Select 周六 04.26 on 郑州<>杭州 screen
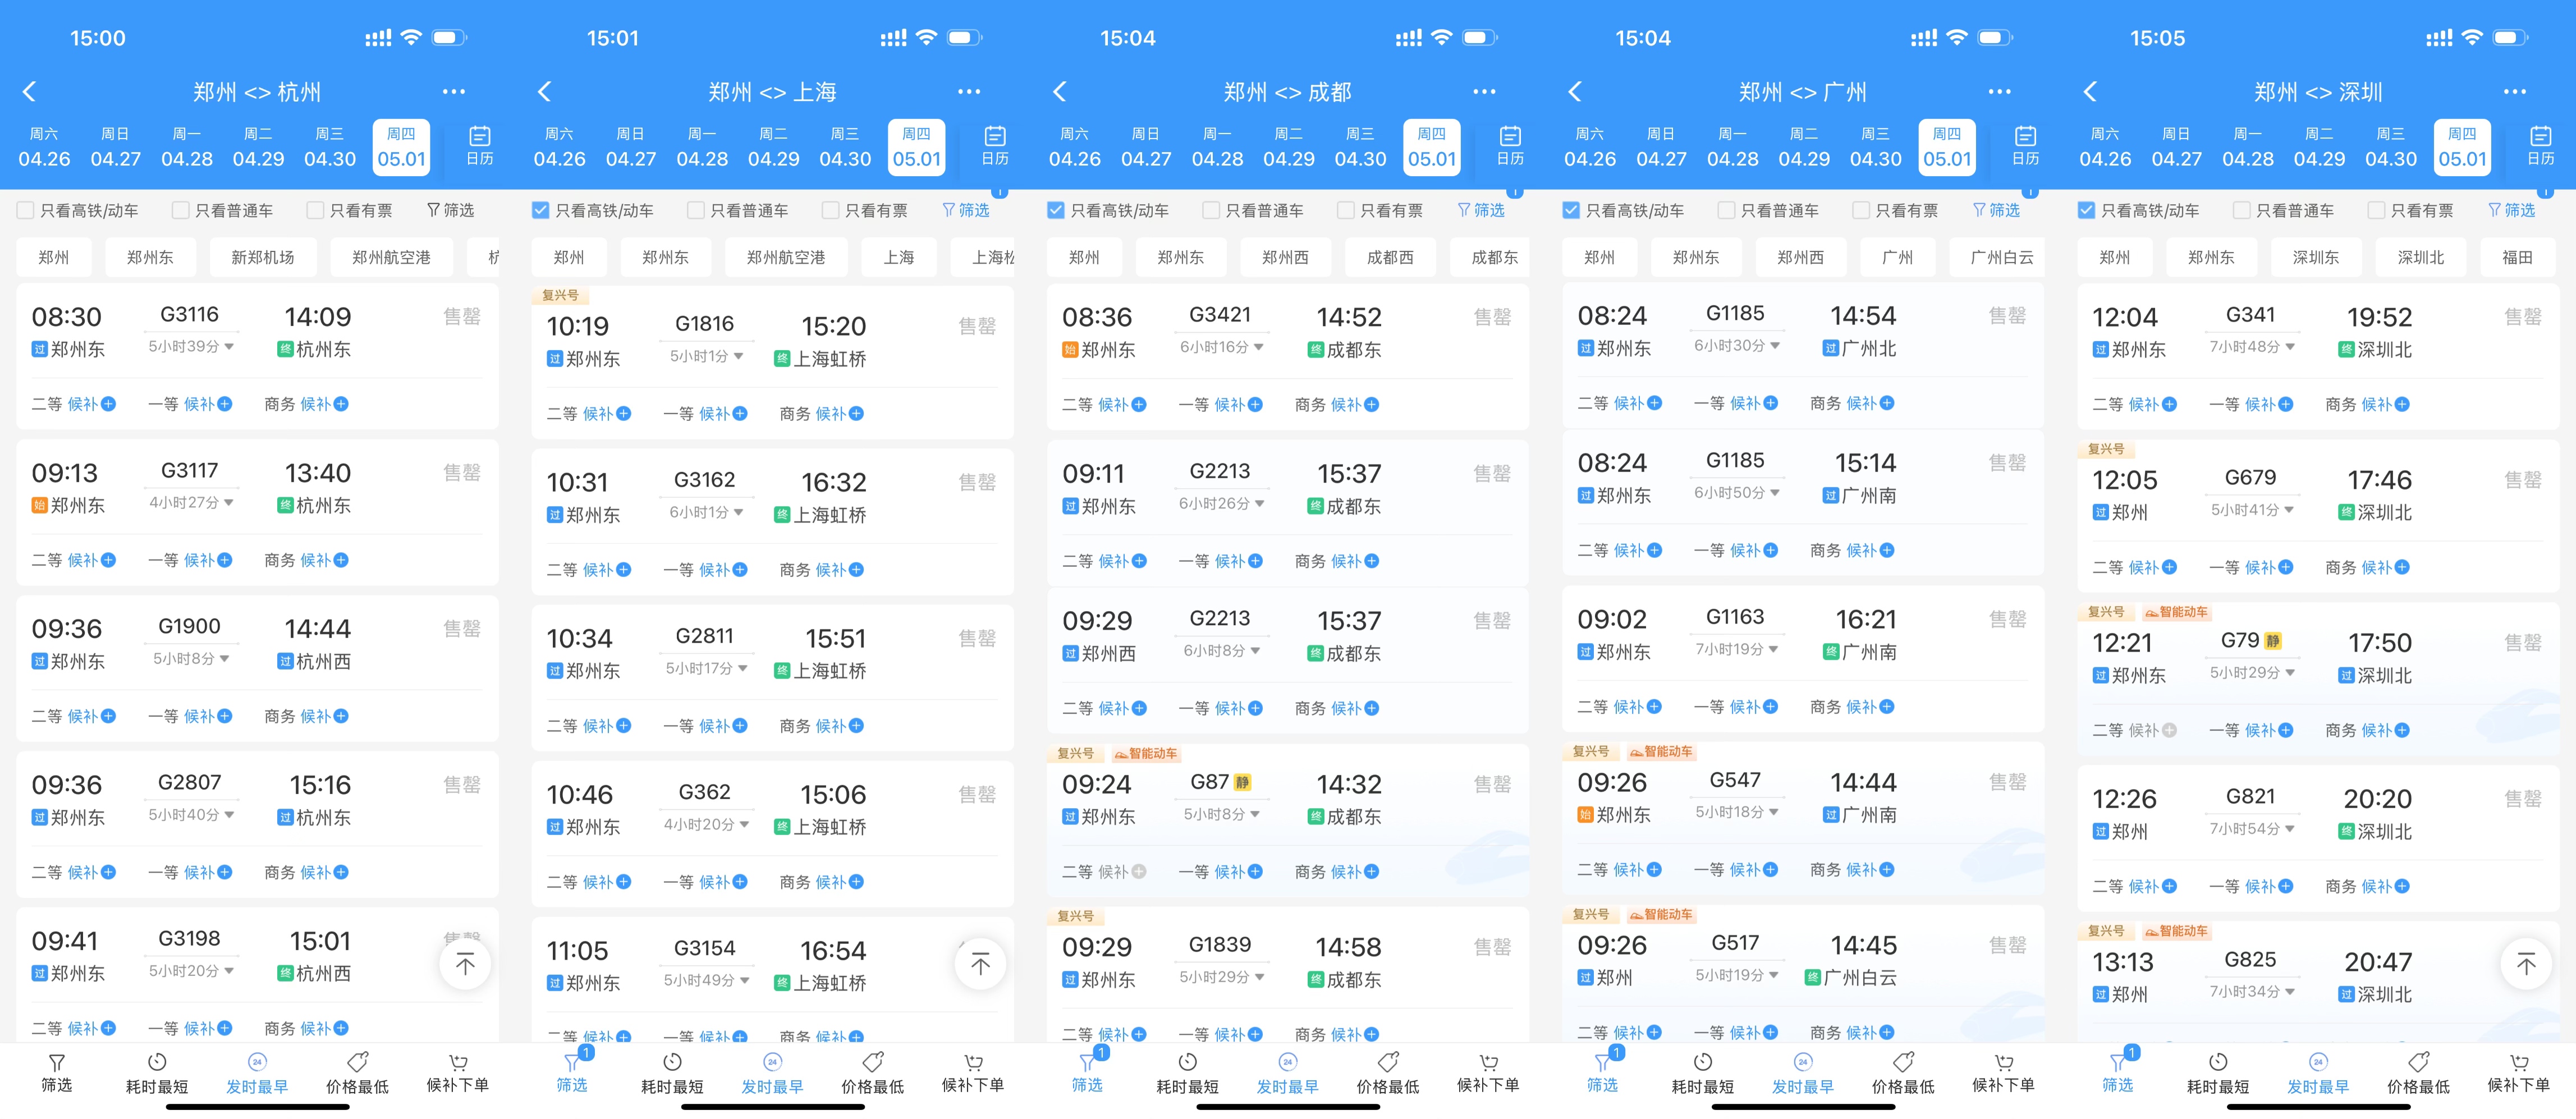 [44, 147]
